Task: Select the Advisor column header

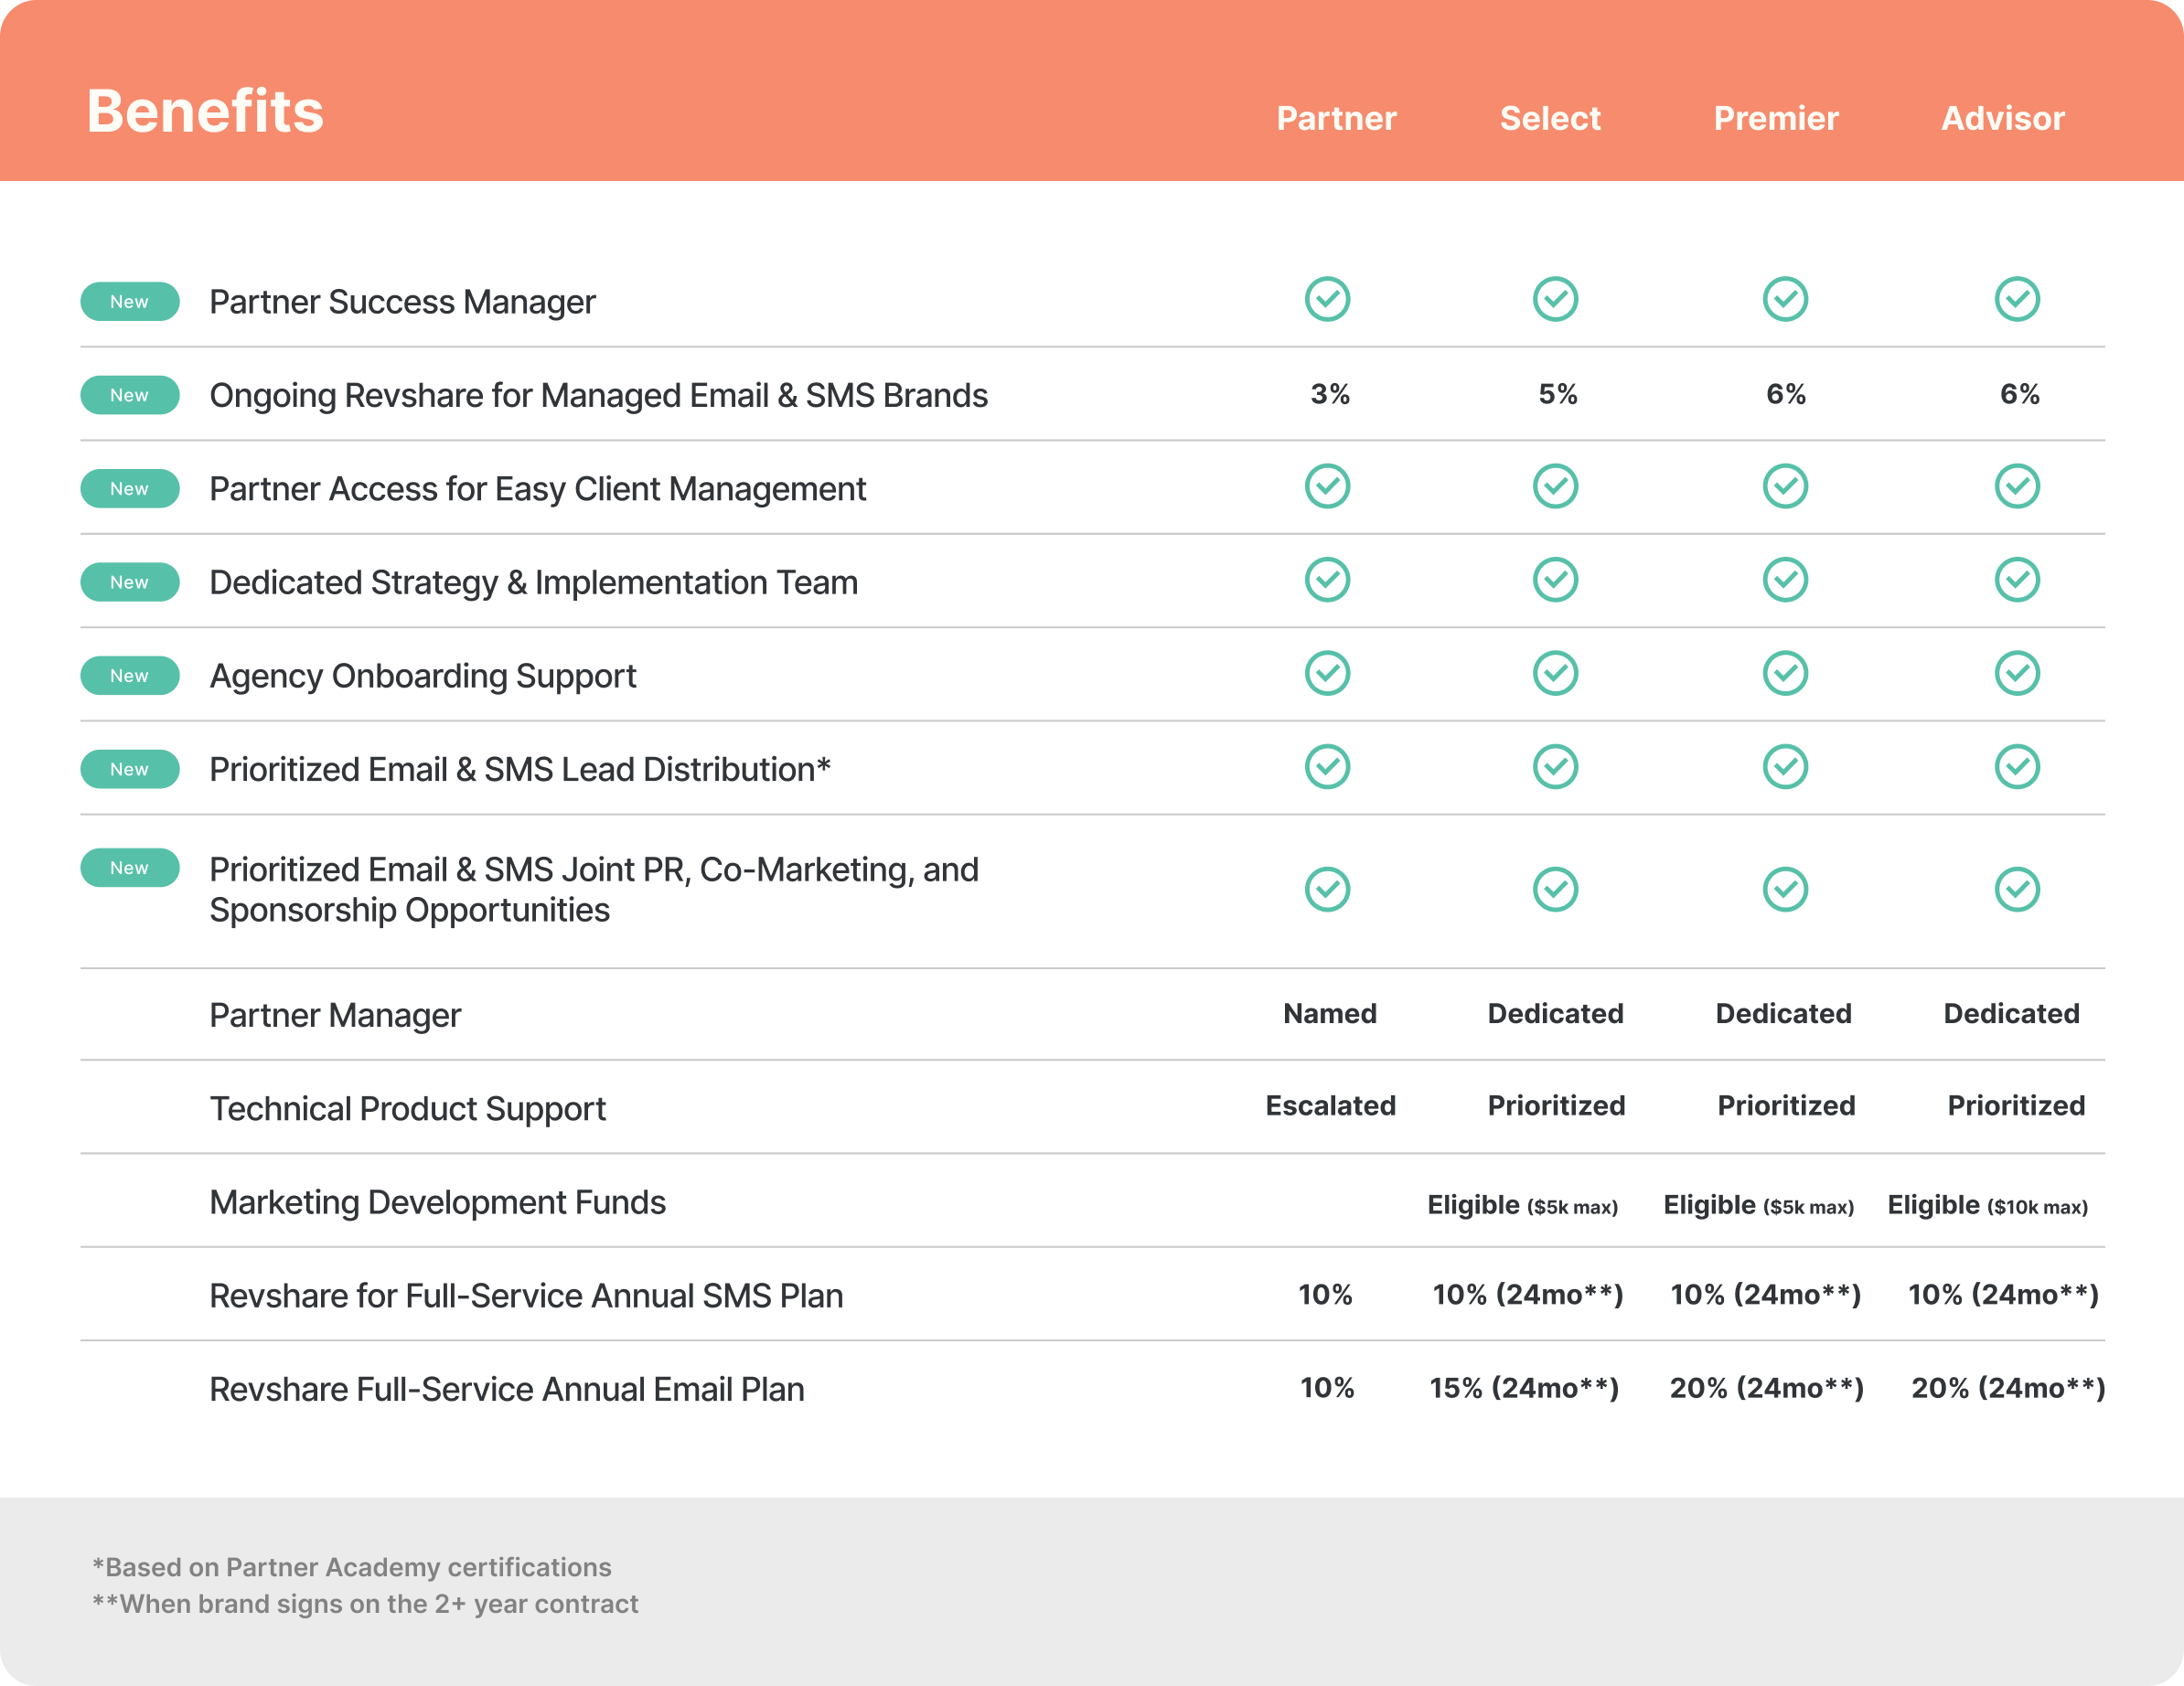Action: click(x=2002, y=117)
